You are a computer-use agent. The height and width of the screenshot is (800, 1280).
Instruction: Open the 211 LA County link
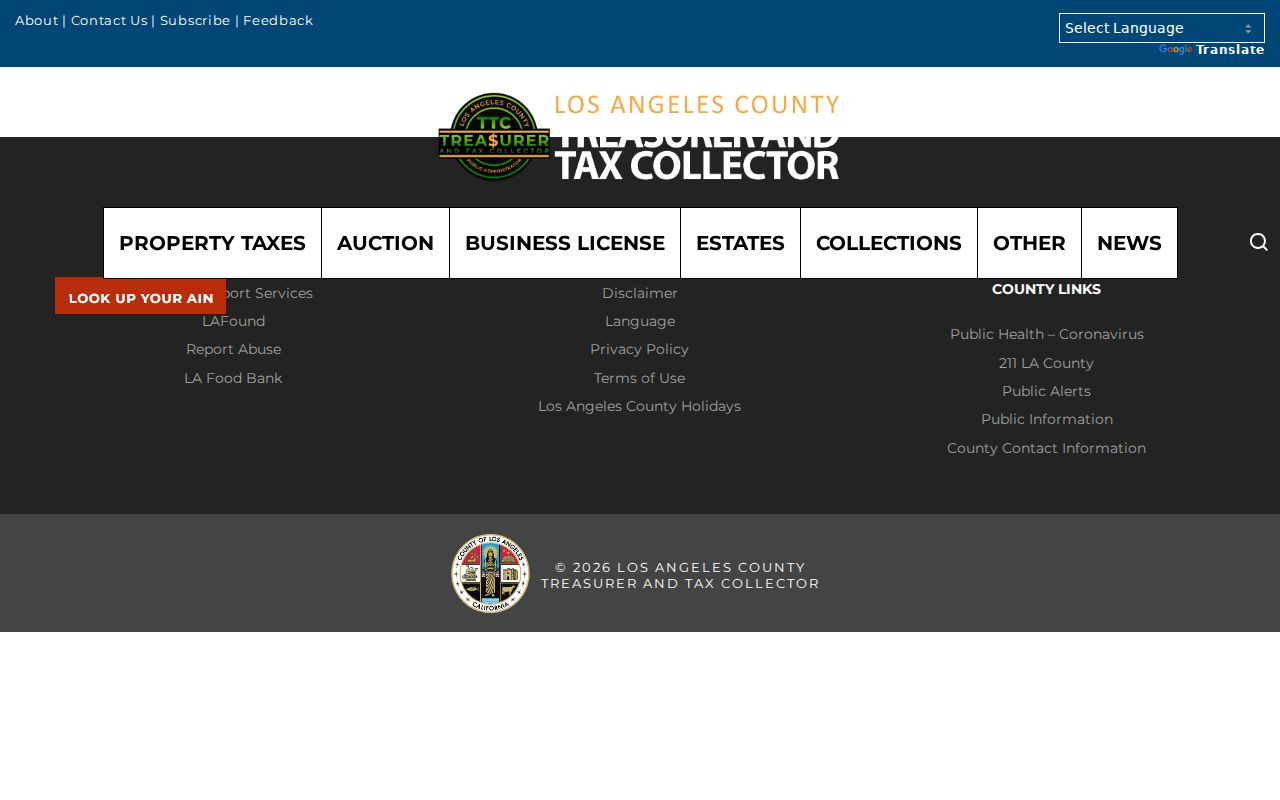[x=1047, y=363]
